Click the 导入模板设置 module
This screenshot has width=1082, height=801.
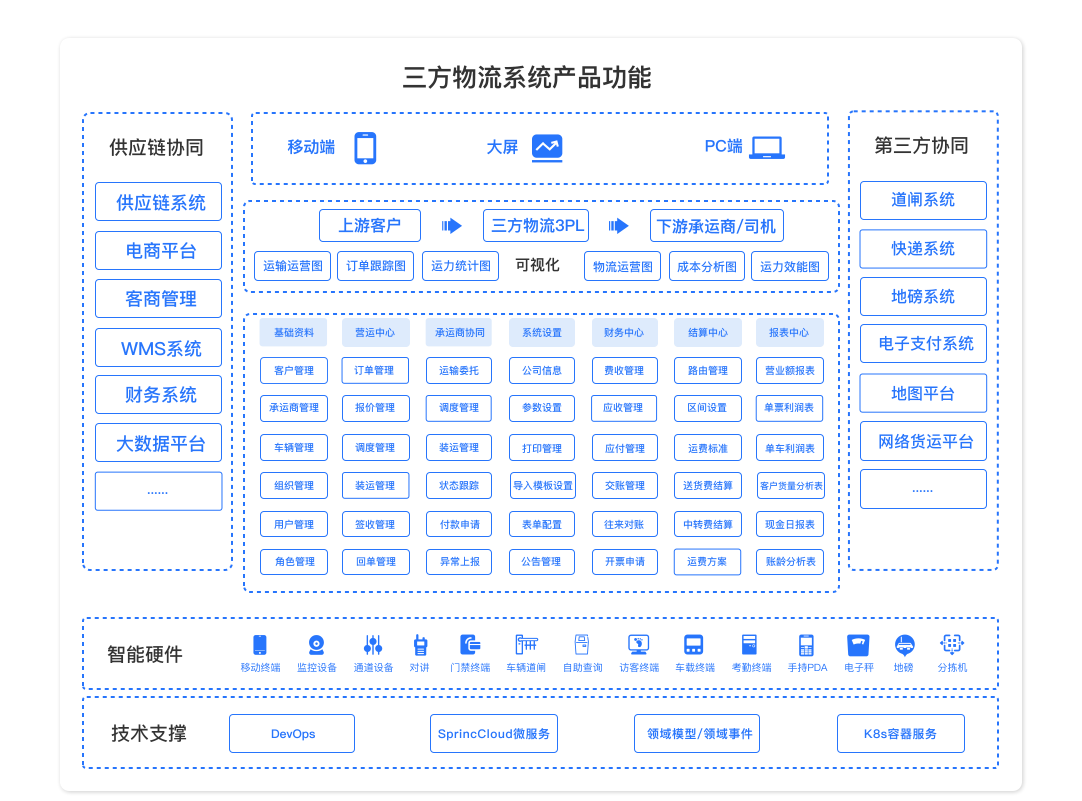(542, 486)
